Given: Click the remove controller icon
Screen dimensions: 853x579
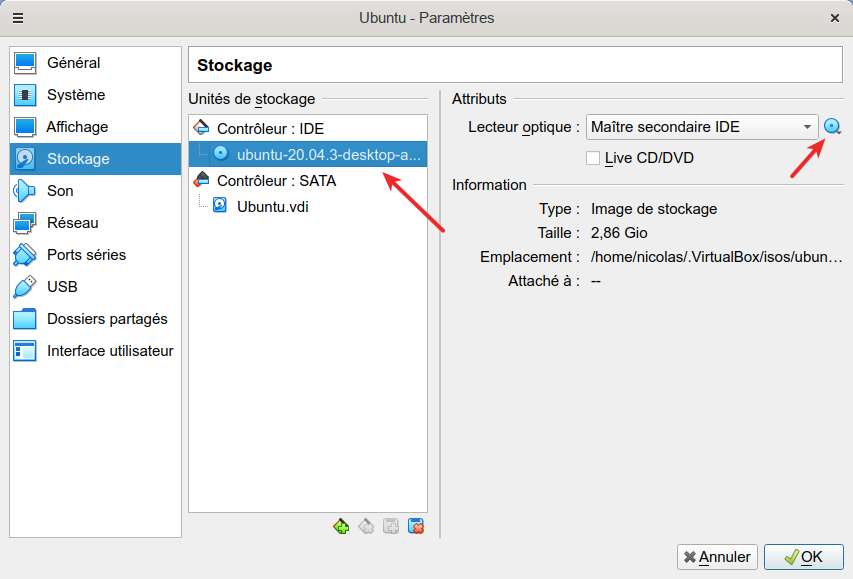Looking at the screenshot, I should point(366,527).
